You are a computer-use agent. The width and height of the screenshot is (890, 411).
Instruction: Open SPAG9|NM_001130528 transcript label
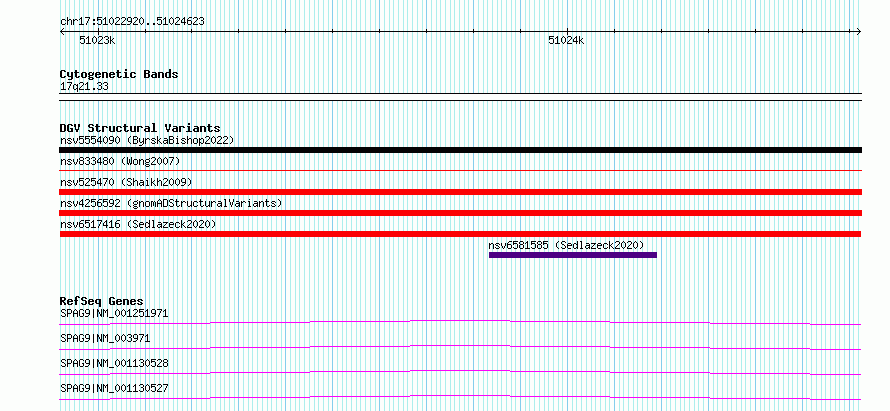coord(114,363)
